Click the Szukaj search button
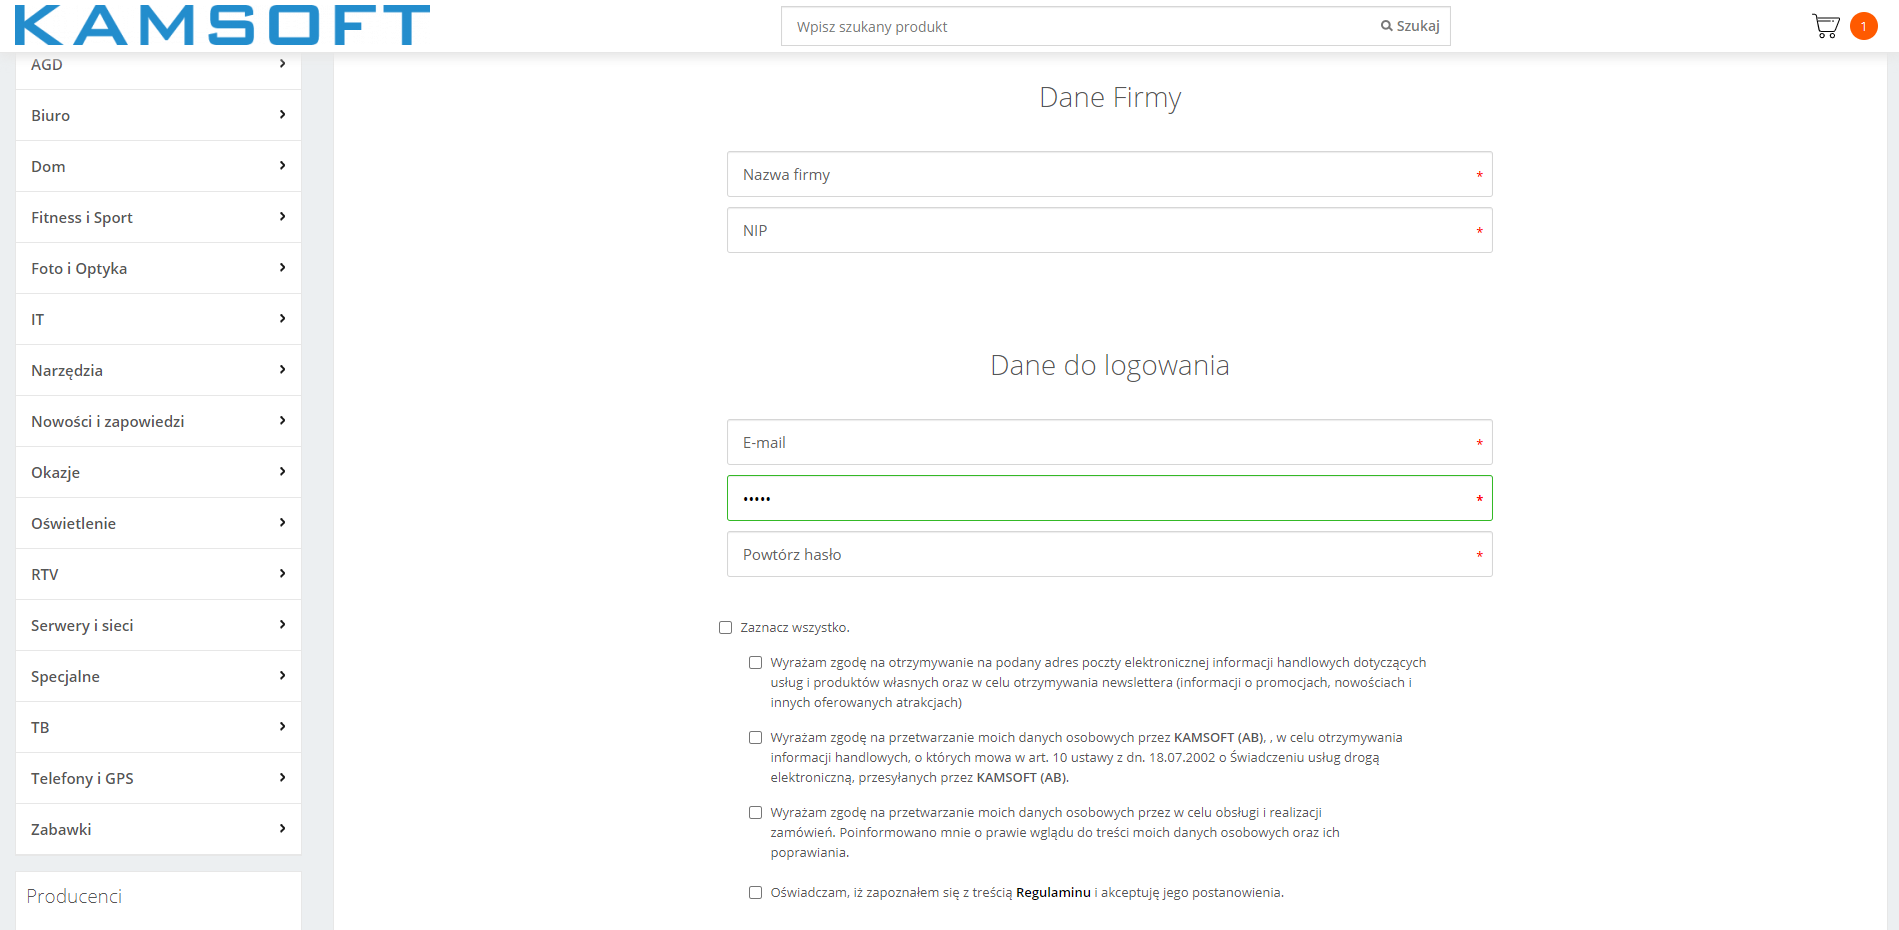This screenshot has height=930, width=1899. click(1410, 26)
